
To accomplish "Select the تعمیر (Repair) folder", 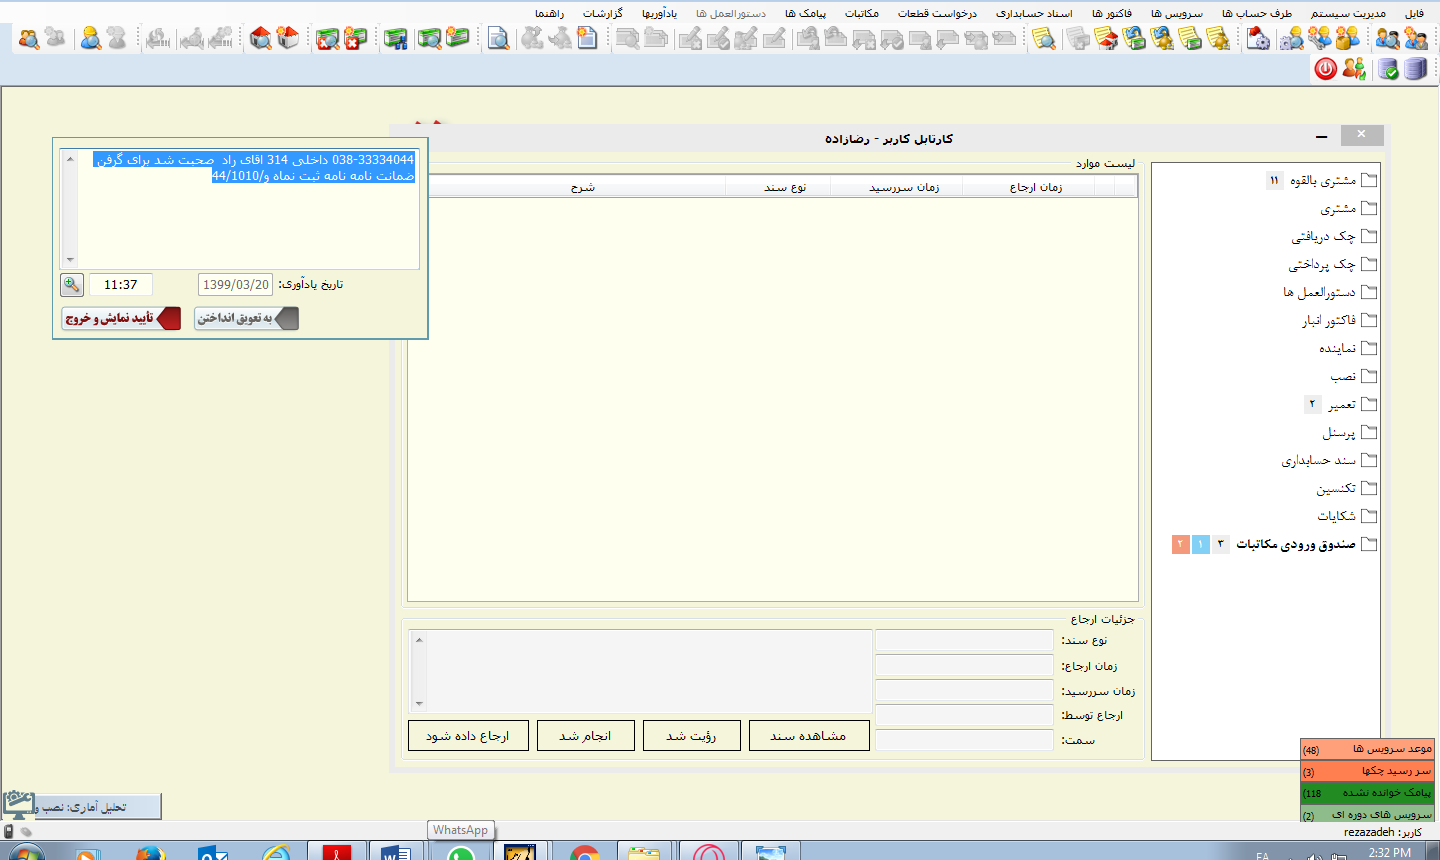I will coord(1341,405).
